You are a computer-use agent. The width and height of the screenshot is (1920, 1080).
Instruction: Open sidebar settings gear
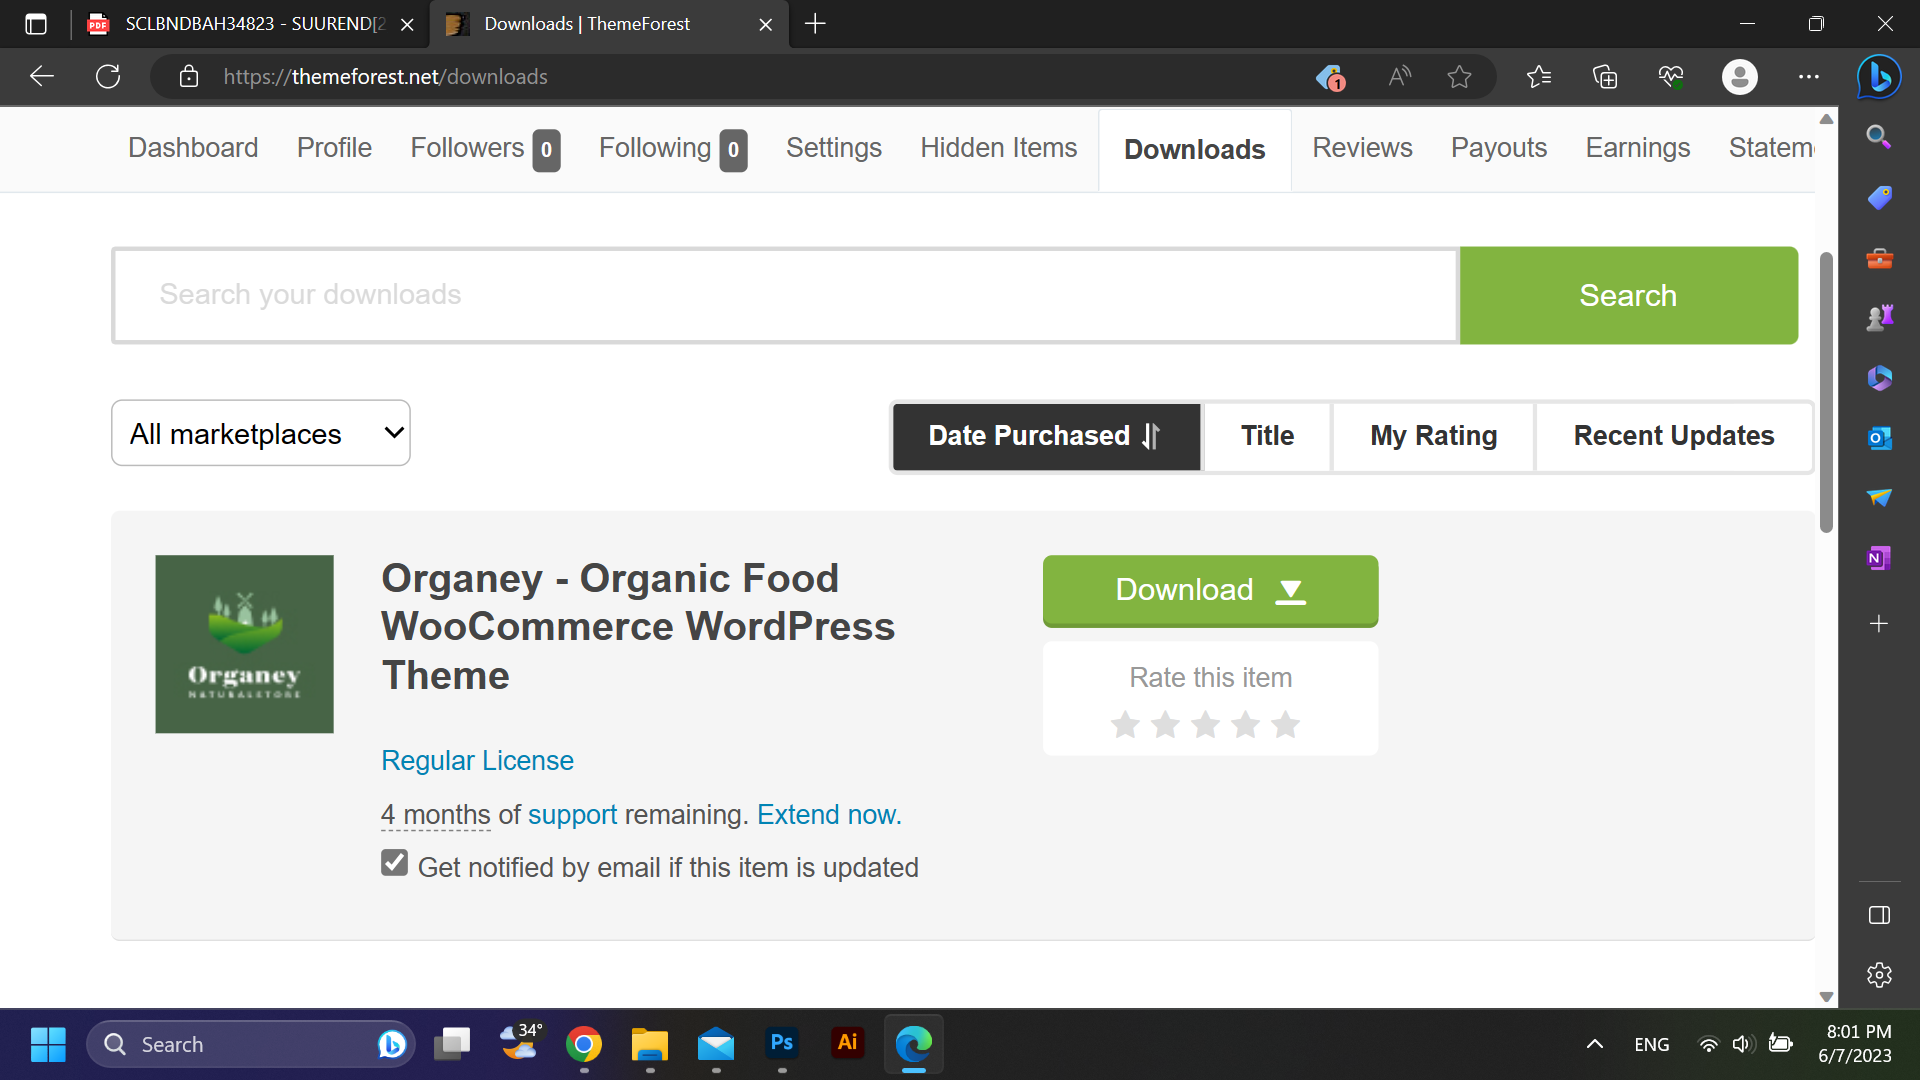point(1879,975)
